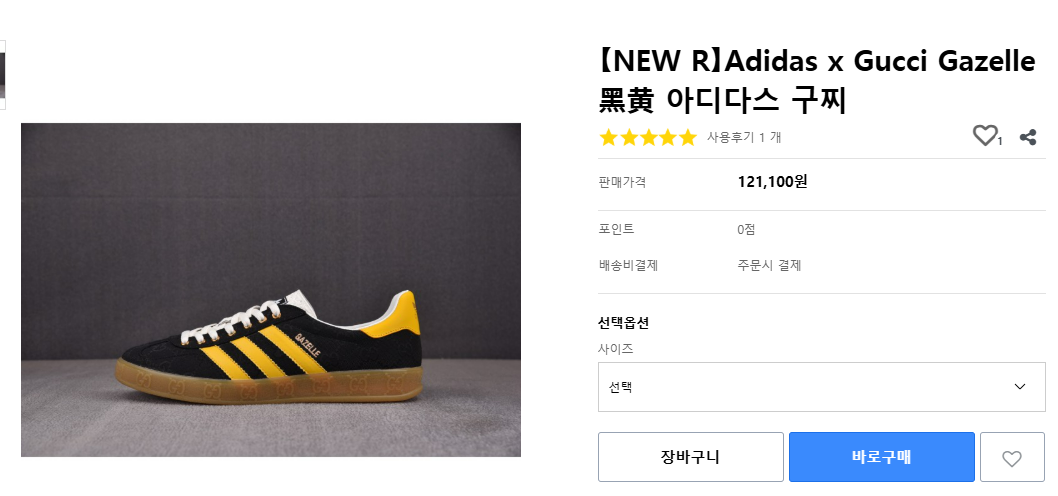Click the 판매가격 row label
1058x496 pixels.
(622, 182)
